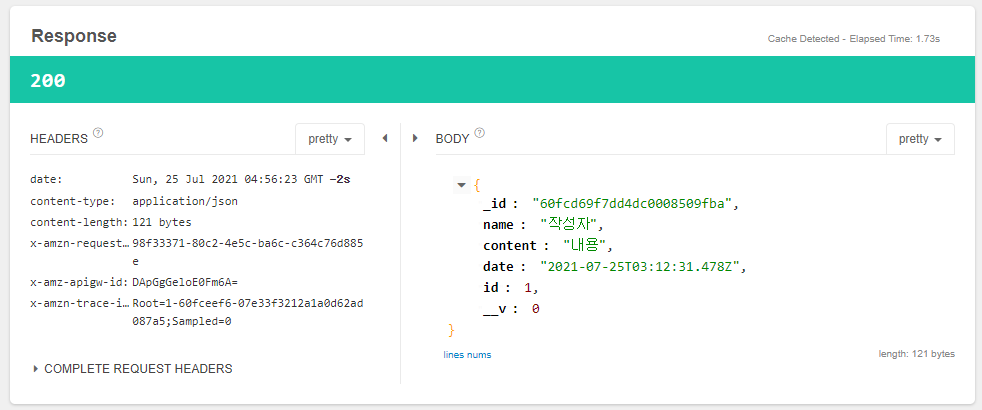Click the _id value in JSON body
This screenshot has width=982, height=410.
tap(634, 204)
